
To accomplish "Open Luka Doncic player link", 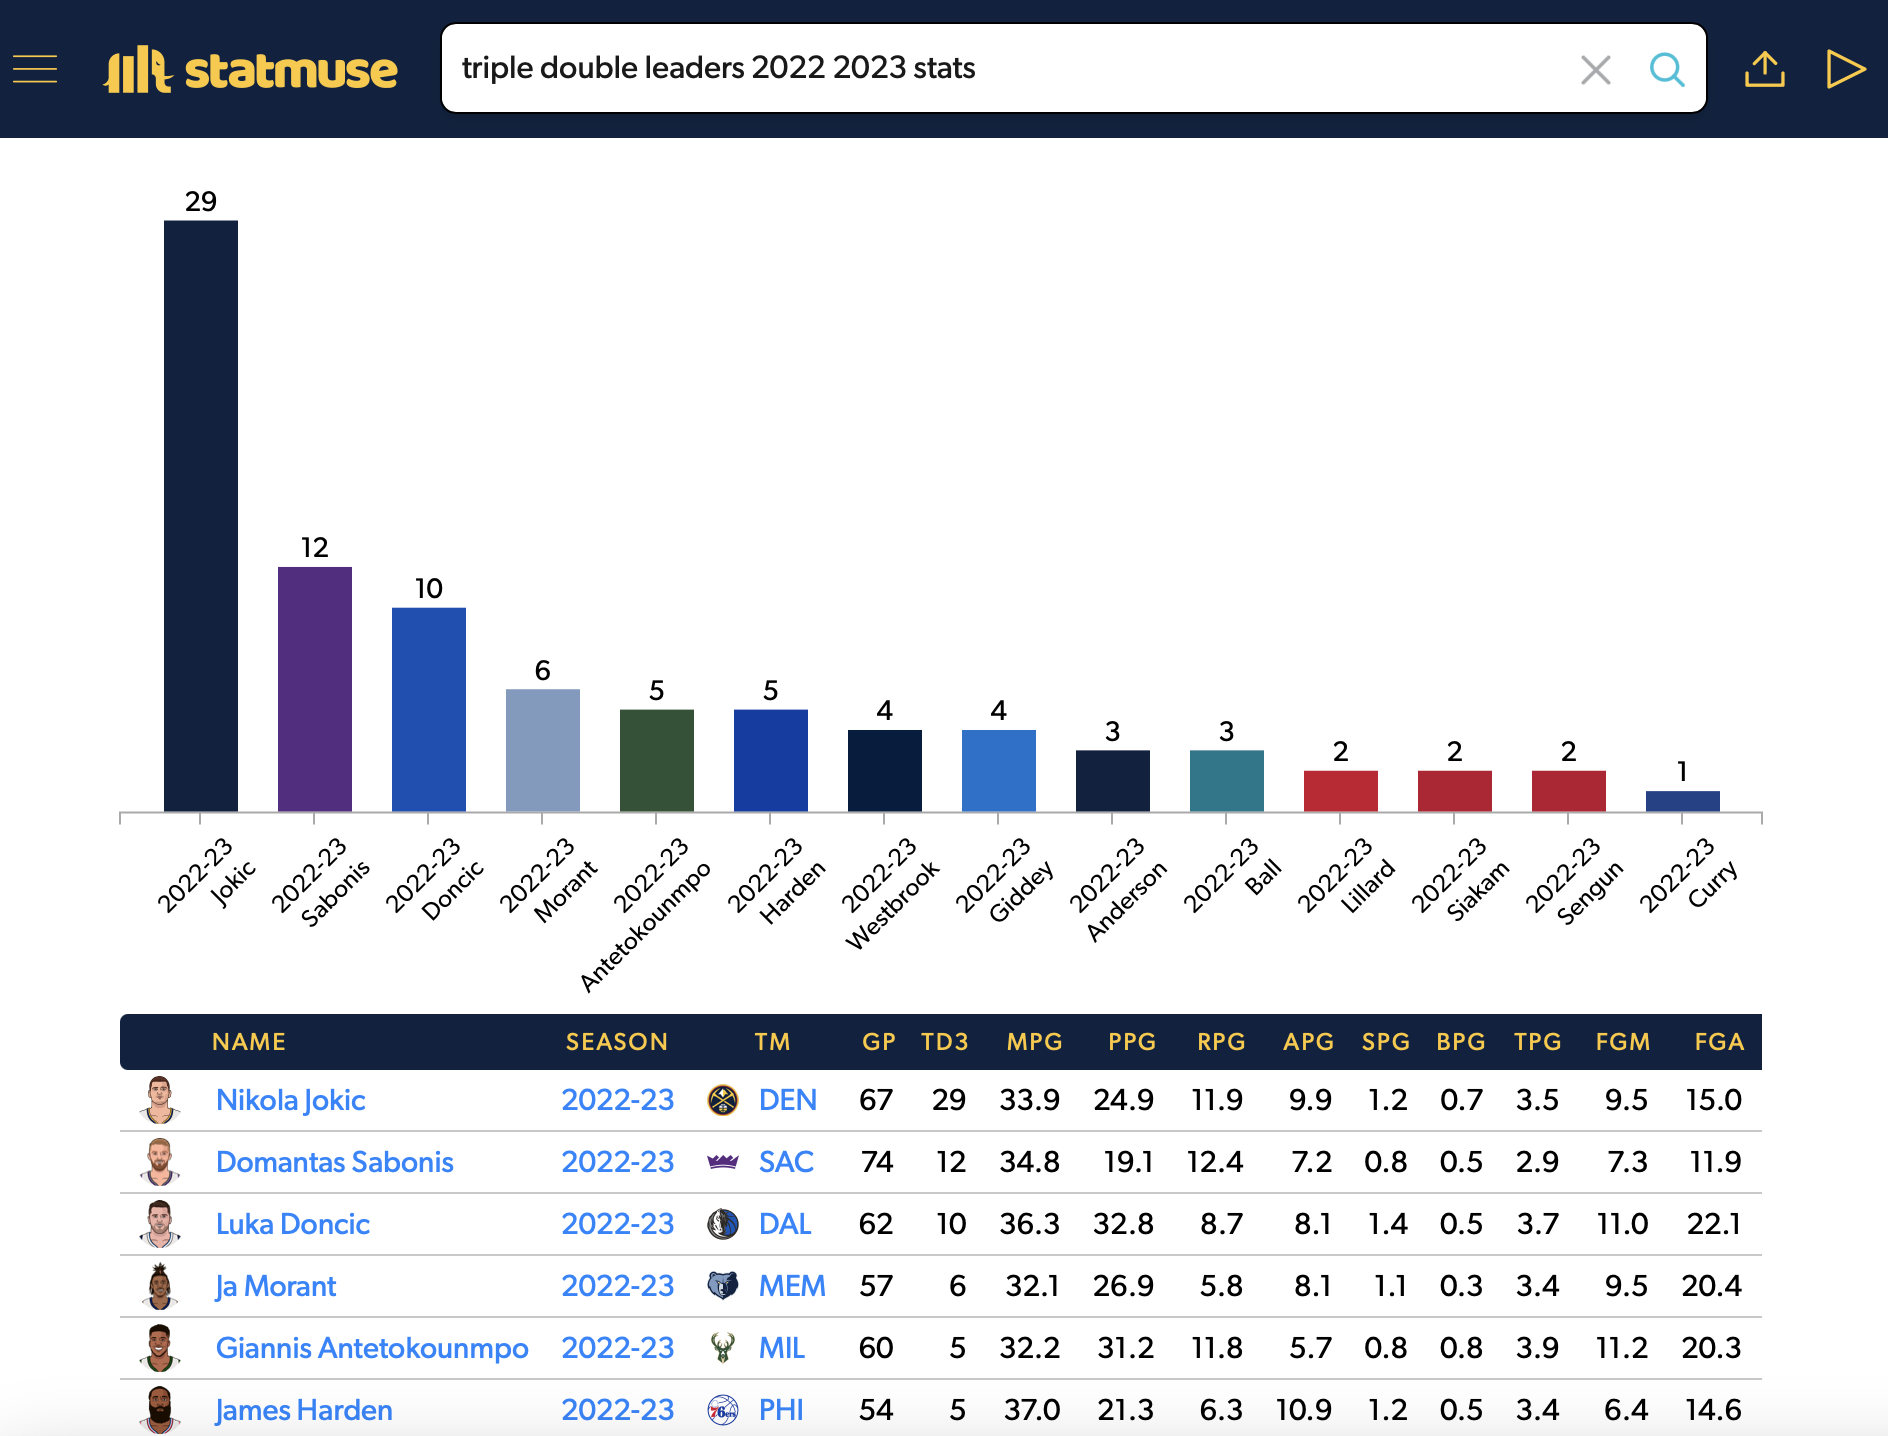I will pos(292,1224).
